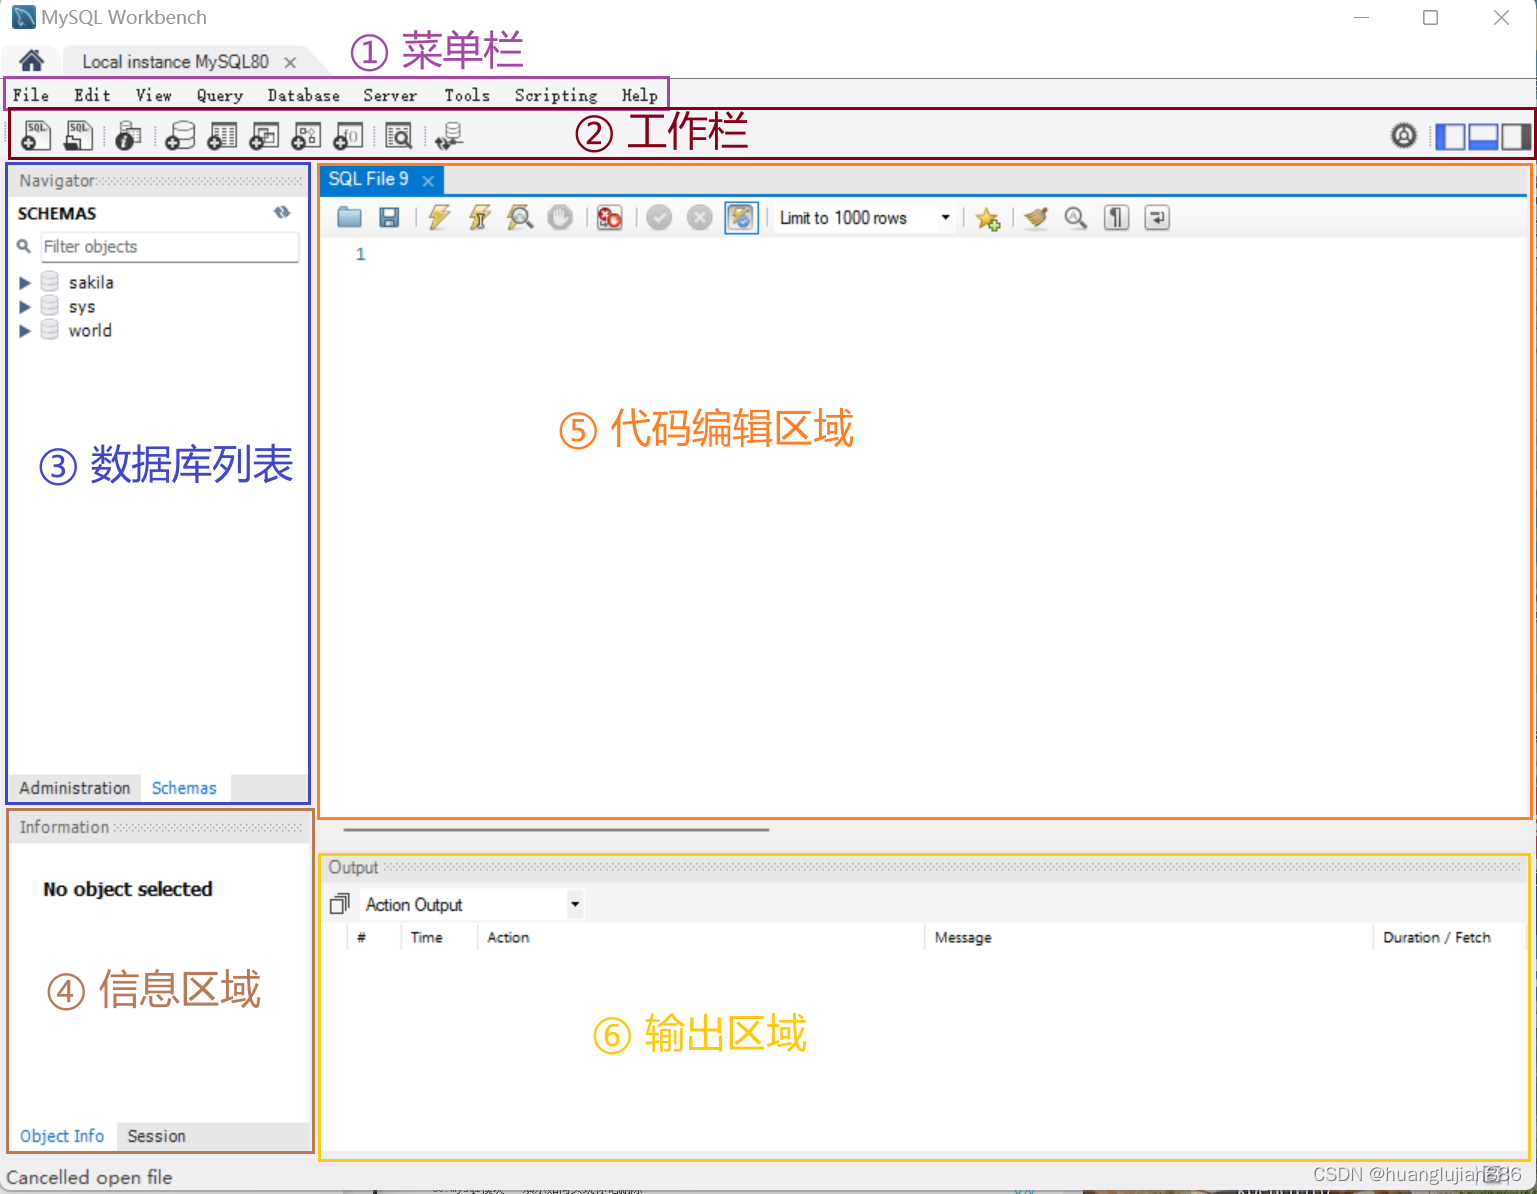Viewport: 1537px width, 1194px height.
Task: Toggle word wrapping in editor
Action: pyautogui.click(x=1157, y=217)
